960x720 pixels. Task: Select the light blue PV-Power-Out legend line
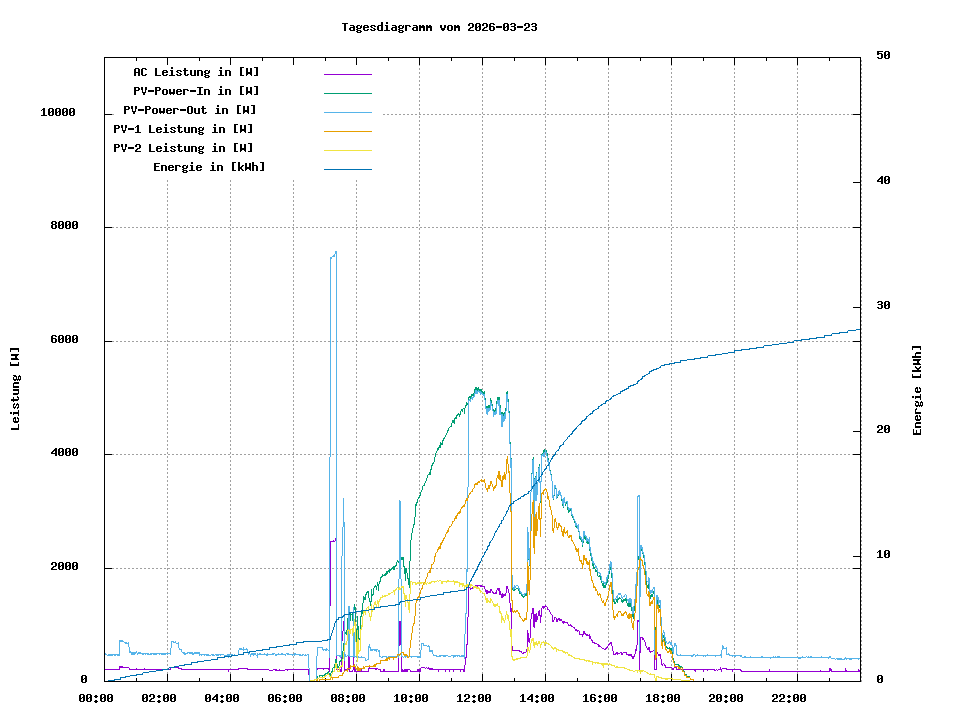347,111
